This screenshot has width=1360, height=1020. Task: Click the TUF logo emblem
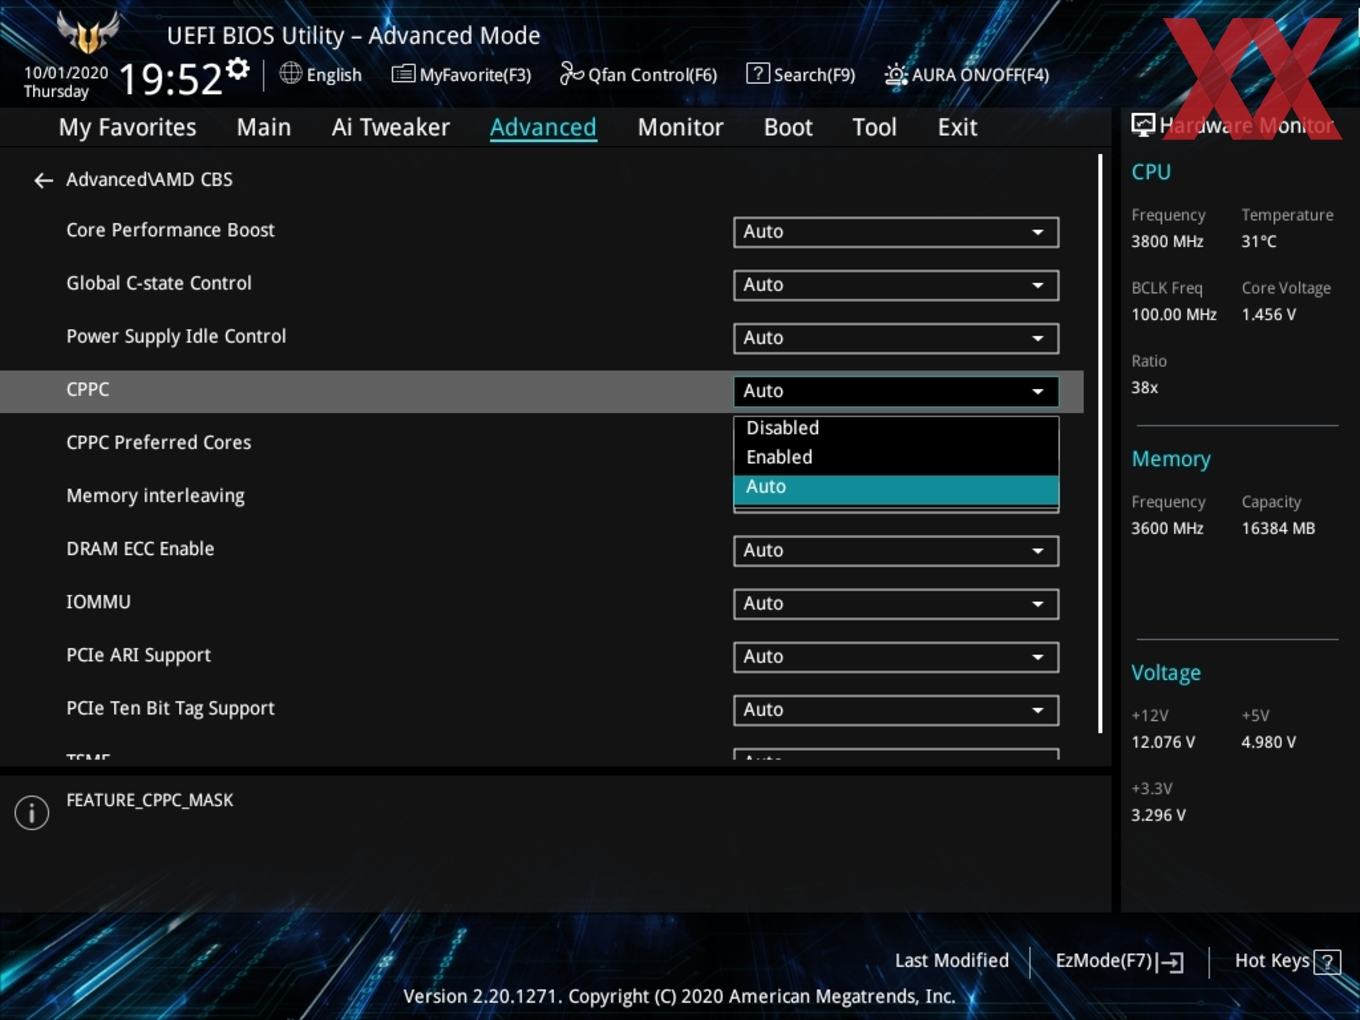click(88, 32)
